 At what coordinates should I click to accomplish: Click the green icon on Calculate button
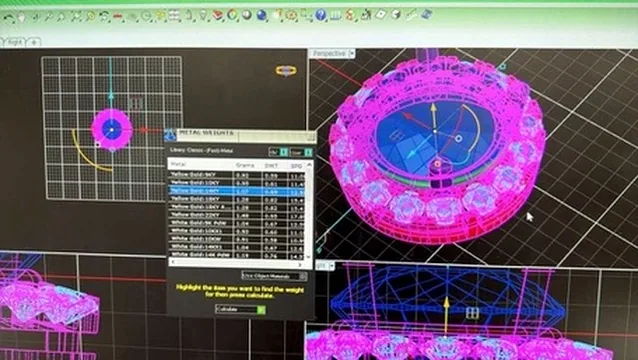click(261, 310)
